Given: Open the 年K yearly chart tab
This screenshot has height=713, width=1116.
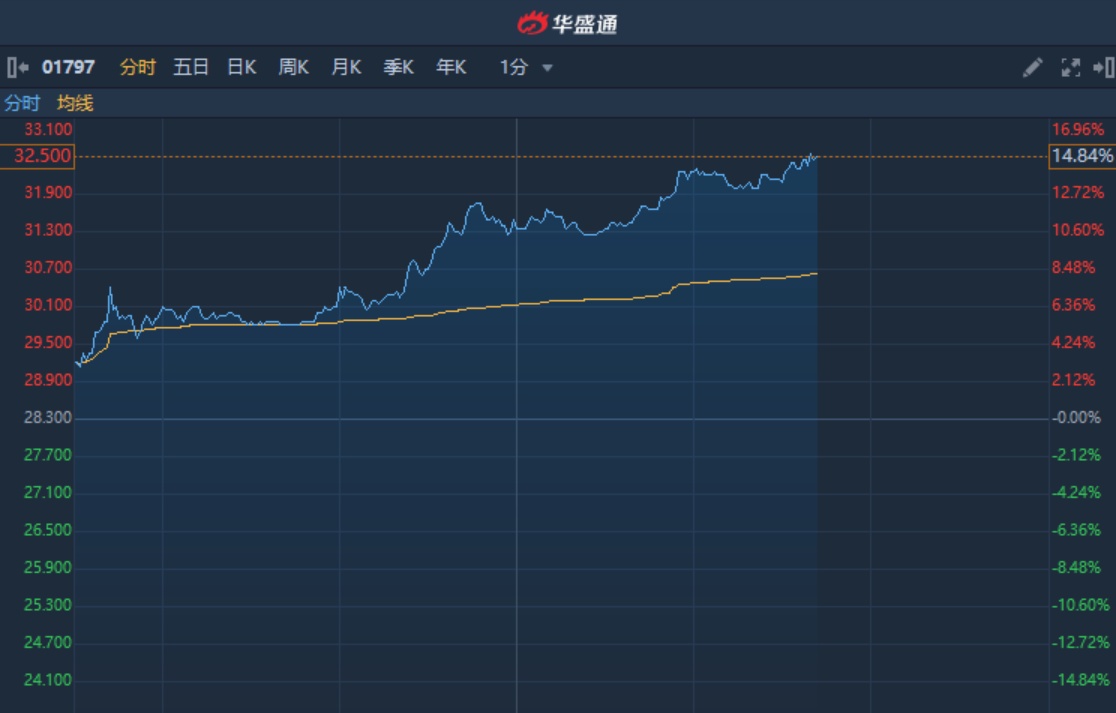Looking at the screenshot, I should 451,68.
